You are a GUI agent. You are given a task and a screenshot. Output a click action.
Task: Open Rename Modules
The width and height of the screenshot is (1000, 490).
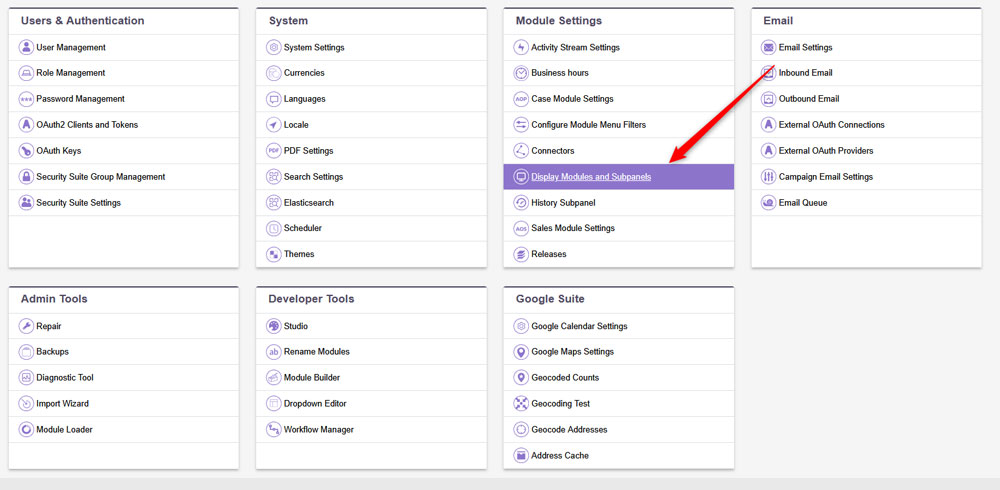coord(316,352)
